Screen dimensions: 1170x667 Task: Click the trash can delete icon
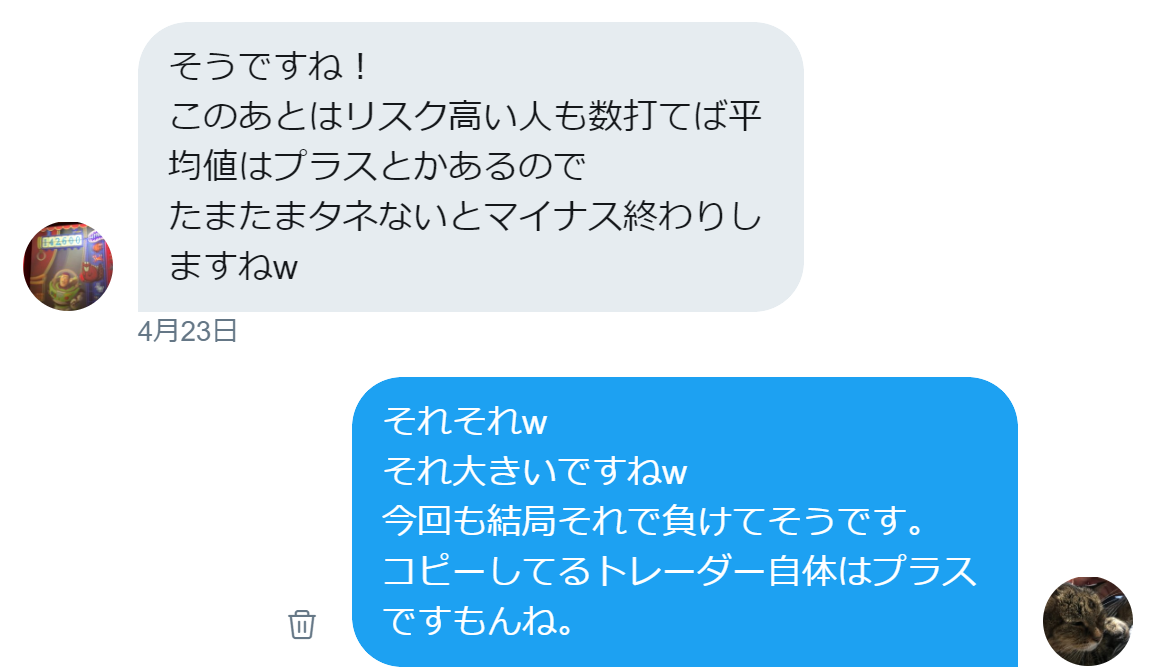coord(302,624)
